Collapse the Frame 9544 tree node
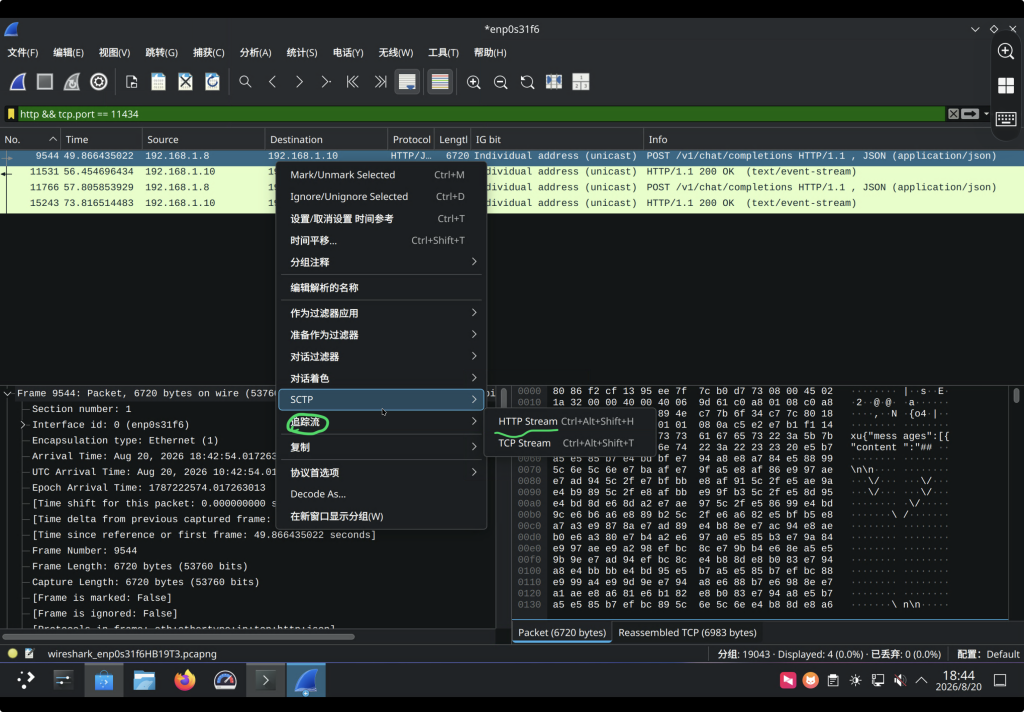Image resolution: width=1024 pixels, height=712 pixels. click(8, 393)
